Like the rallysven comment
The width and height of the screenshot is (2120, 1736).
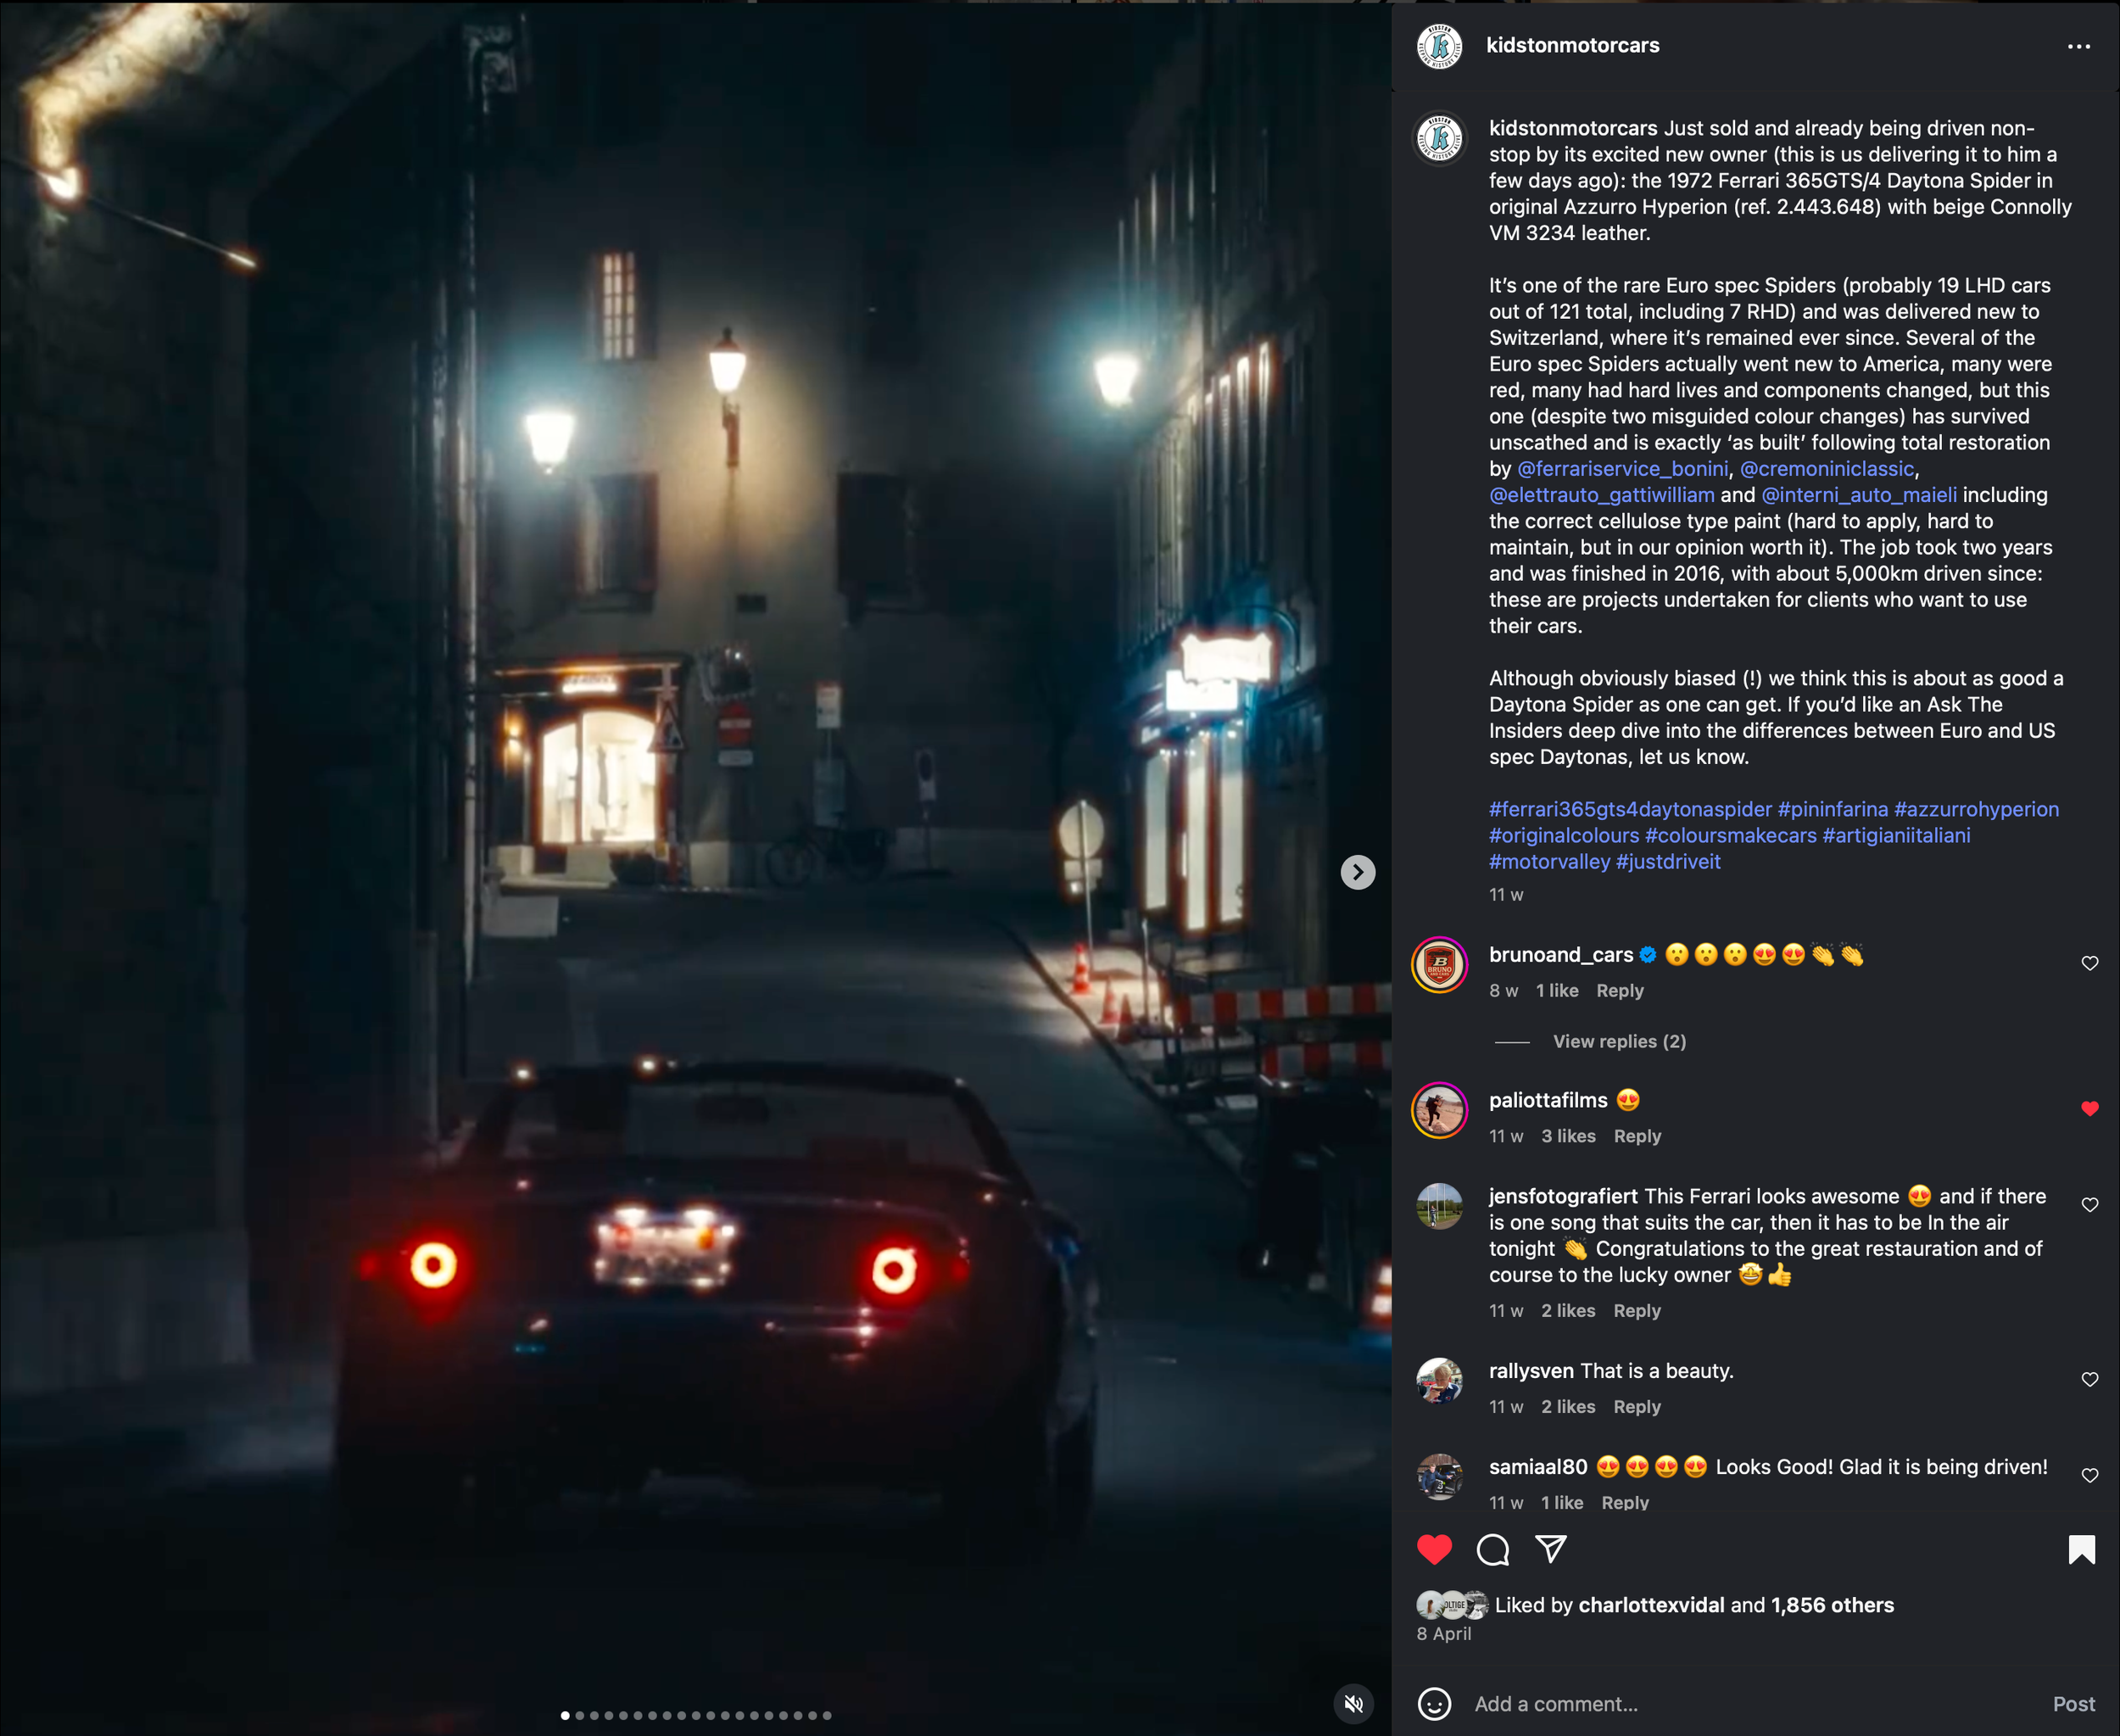click(x=2089, y=1379)
